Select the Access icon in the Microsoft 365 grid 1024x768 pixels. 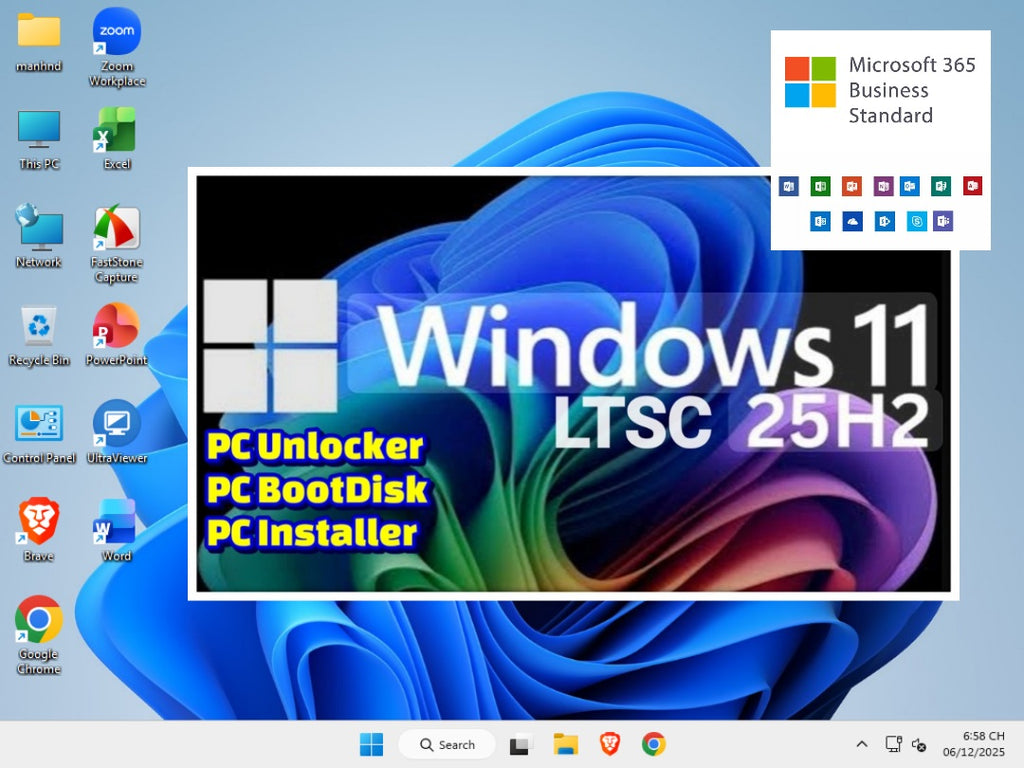972,186
